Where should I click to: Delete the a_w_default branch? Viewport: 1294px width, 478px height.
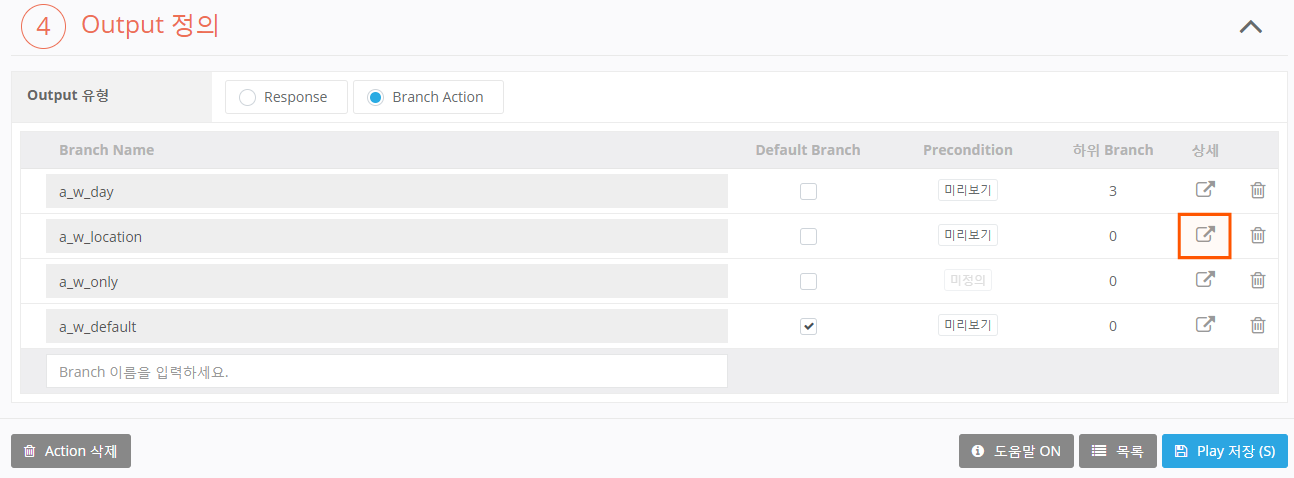(1258, 325)
